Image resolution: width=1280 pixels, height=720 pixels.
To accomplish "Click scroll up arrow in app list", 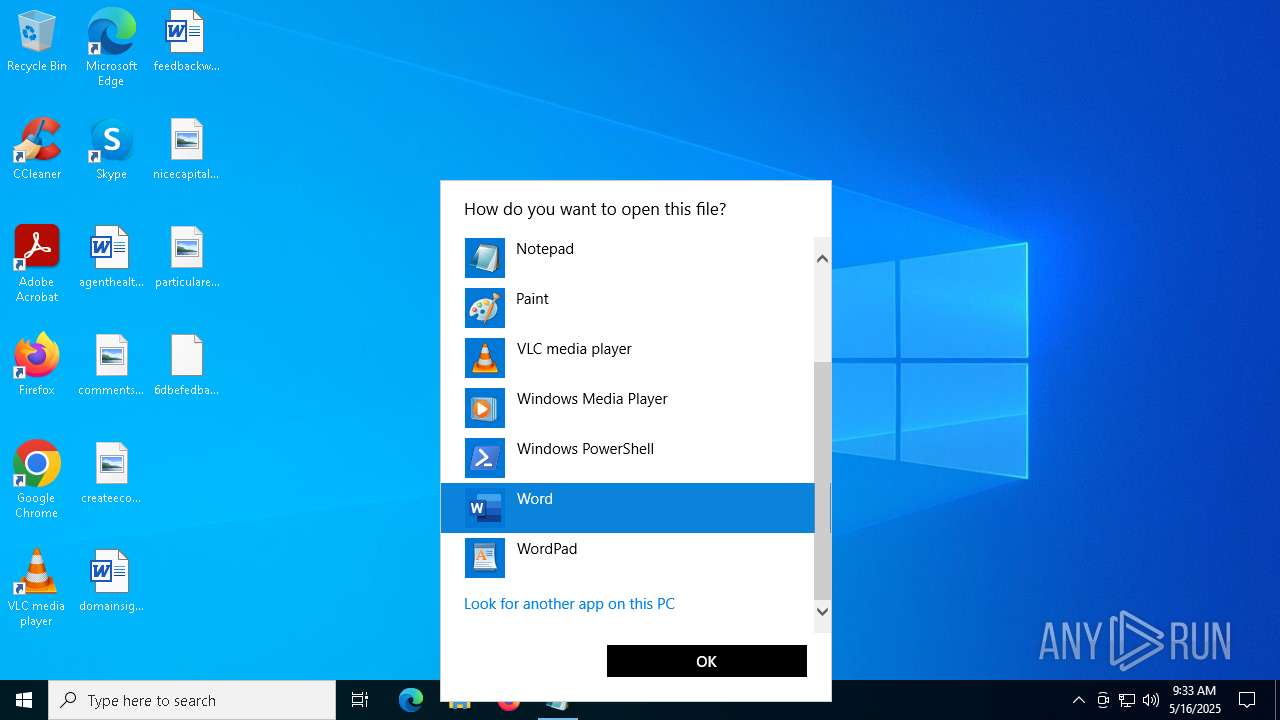I will tap(822, 259).
